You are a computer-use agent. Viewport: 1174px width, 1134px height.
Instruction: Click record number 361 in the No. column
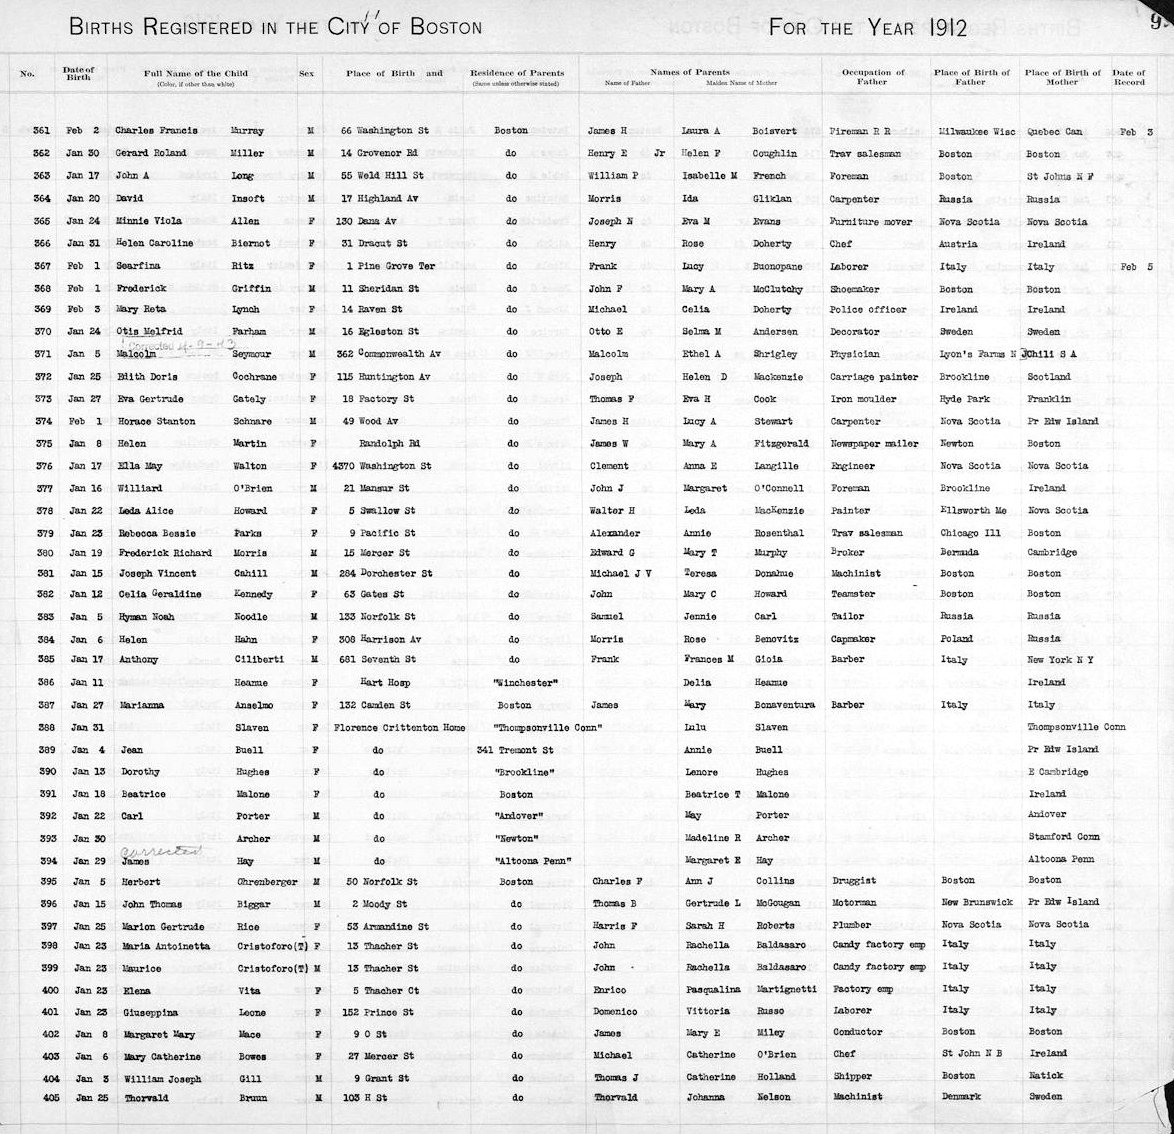[42, 131]
